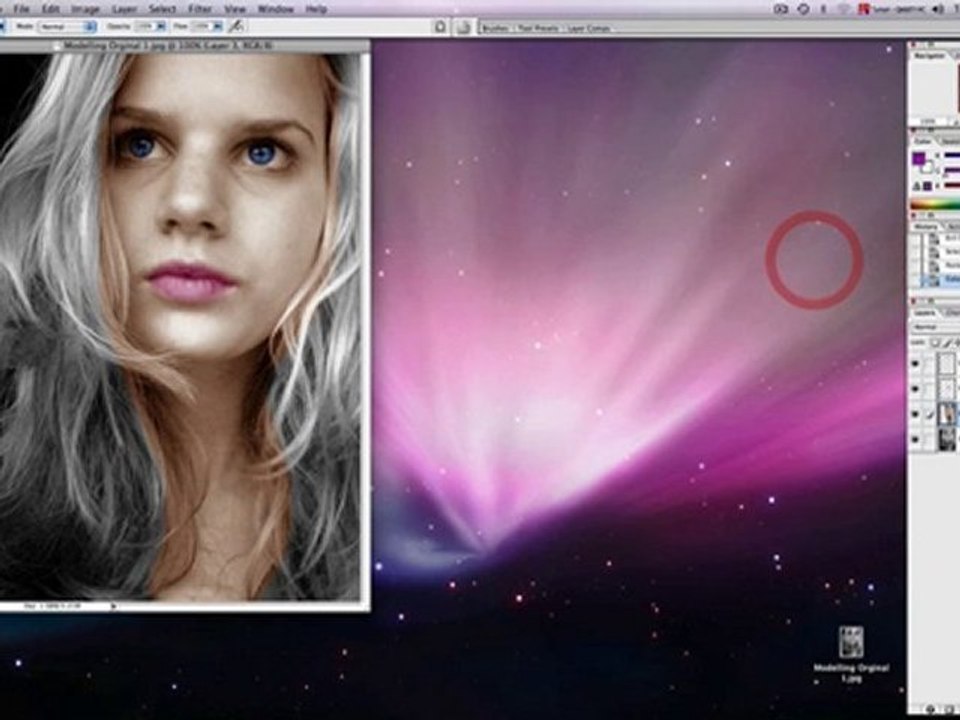Viewport: 960px width, 720px height.
Task: Click the document status bar arrow
Action: pyautogui.click(x=113, y=606)
